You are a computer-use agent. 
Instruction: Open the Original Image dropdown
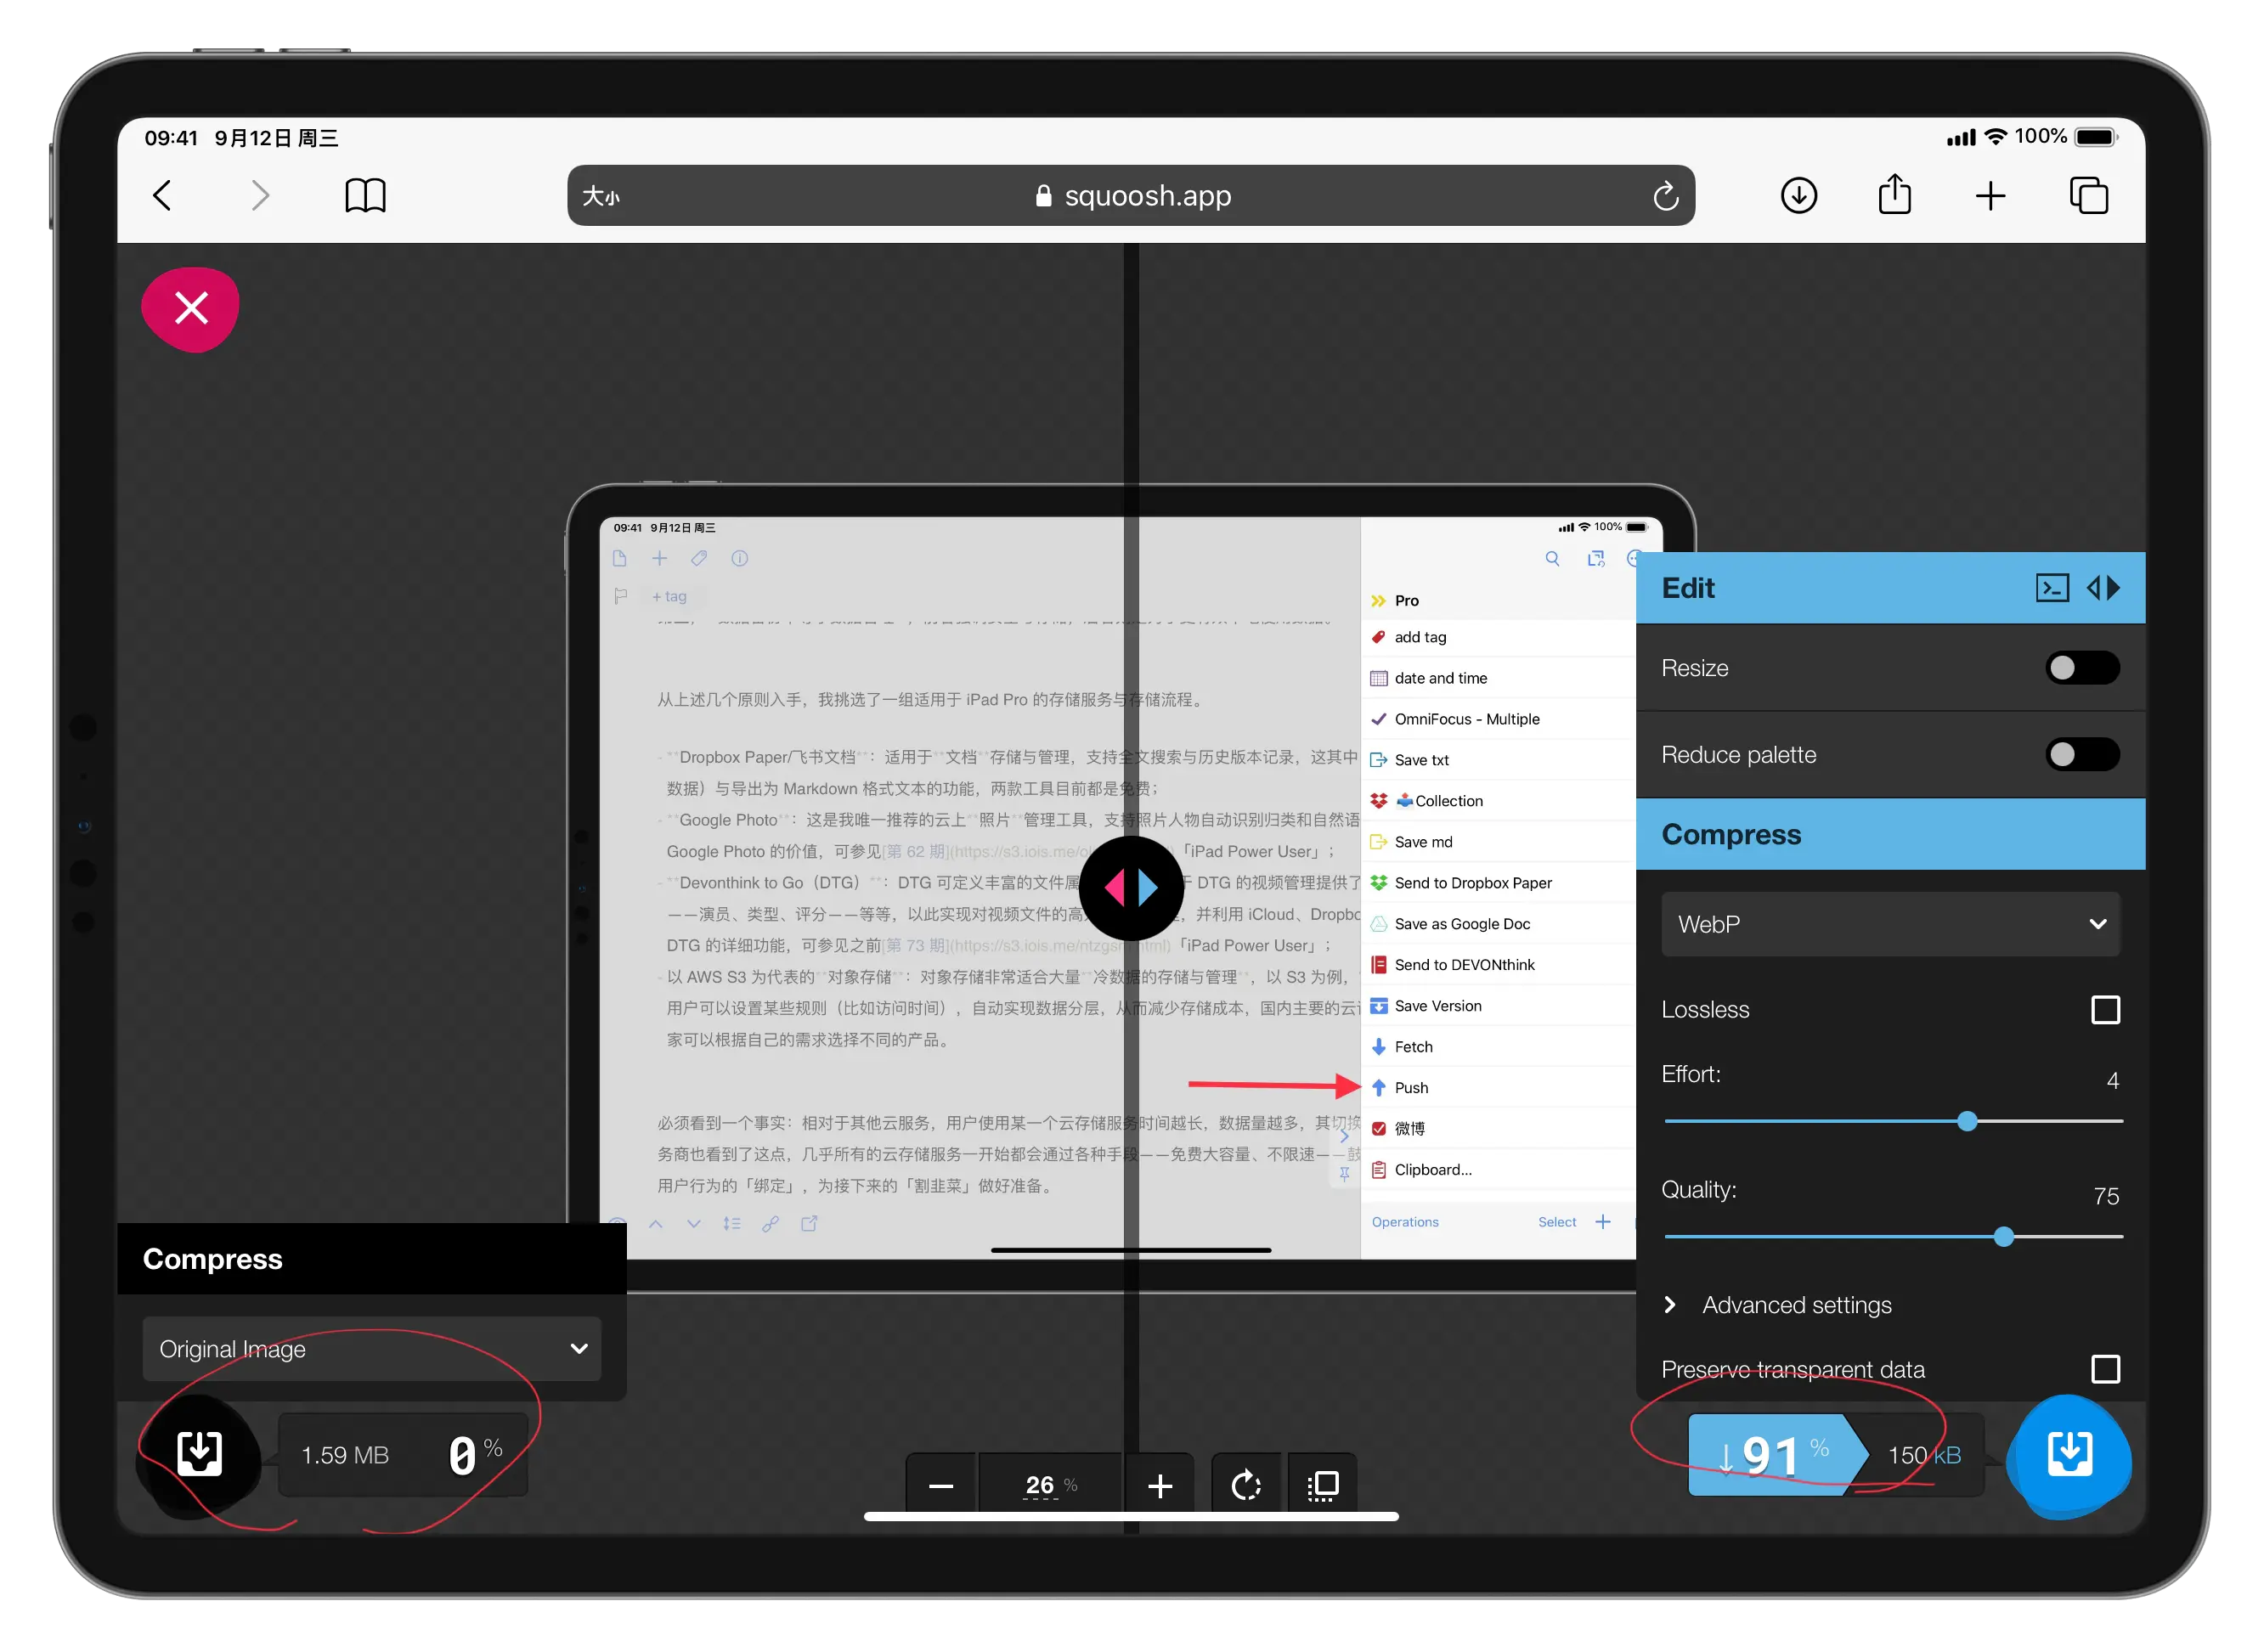372,1349
